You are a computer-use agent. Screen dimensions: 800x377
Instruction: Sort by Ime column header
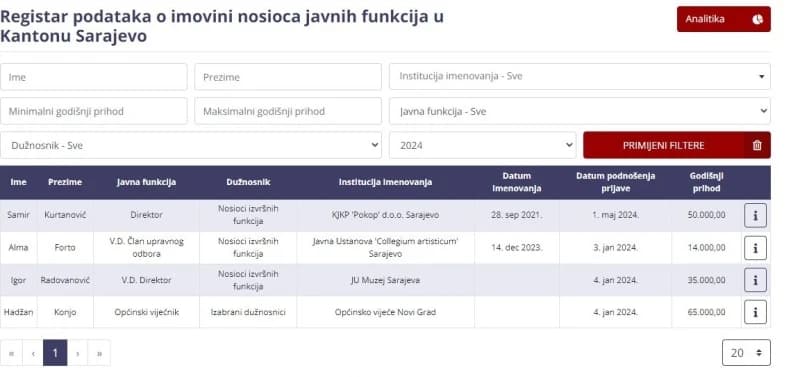tap(18, 182)
